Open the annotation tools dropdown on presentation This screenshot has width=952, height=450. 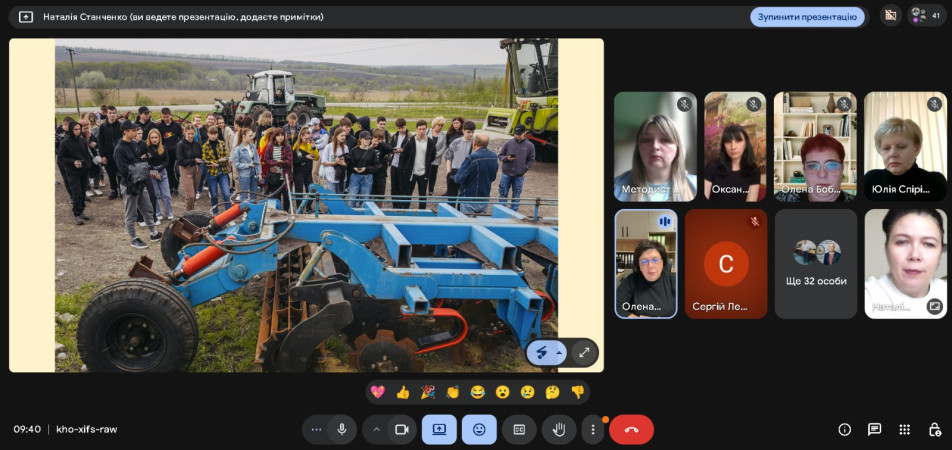(547, 352)
